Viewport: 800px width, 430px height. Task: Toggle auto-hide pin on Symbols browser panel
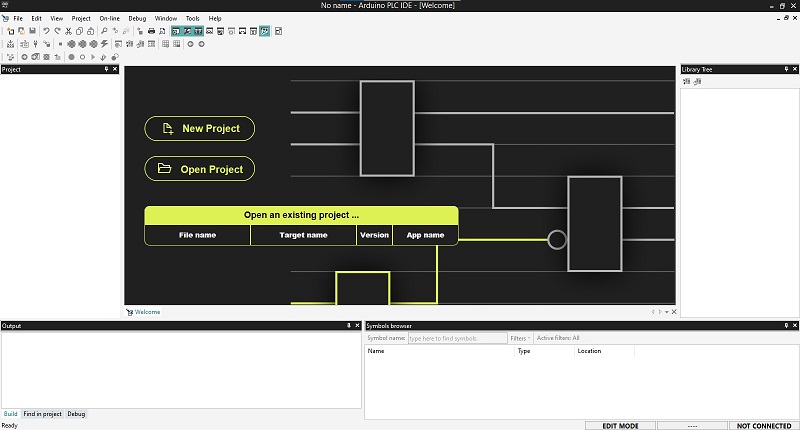786,325
